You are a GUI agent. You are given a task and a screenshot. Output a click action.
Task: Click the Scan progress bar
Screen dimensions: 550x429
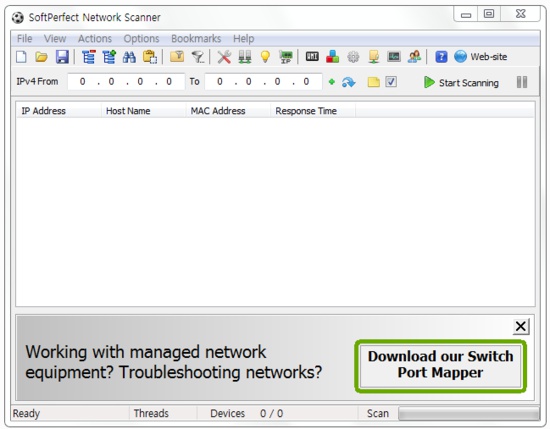[x=469, y=414]
